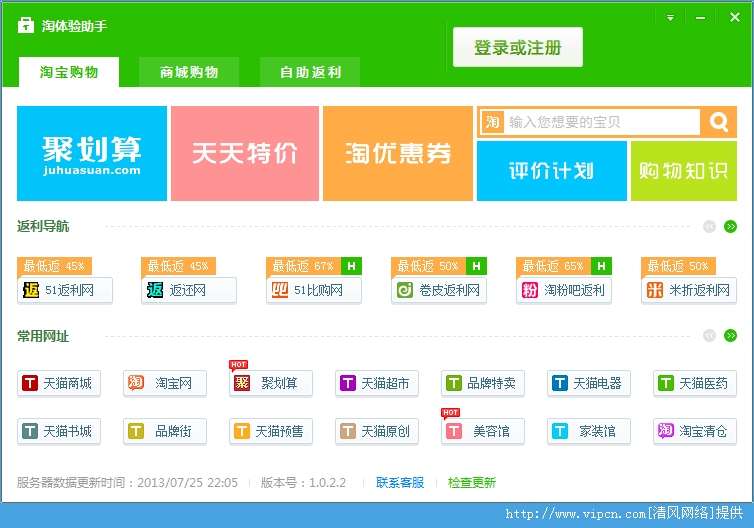
Task: Show next 常用网址 page arrow
Action: (x=730, y=336)
